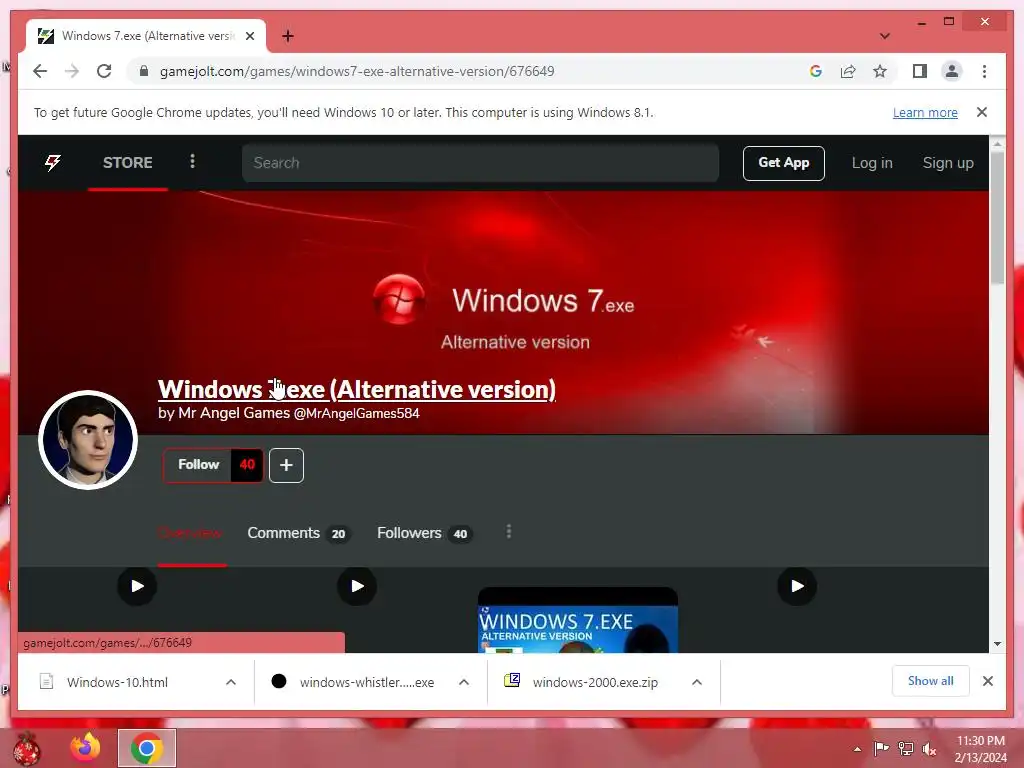Switch to the Followers tab
1024x768 pixels.
click(424, 533)
